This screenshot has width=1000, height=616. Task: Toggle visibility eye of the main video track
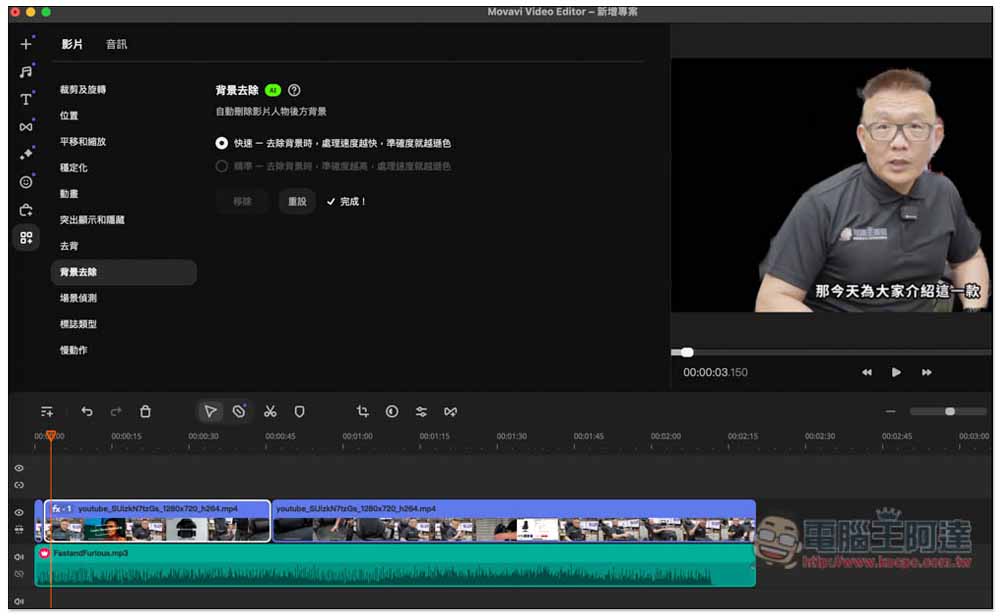point(19,513)
